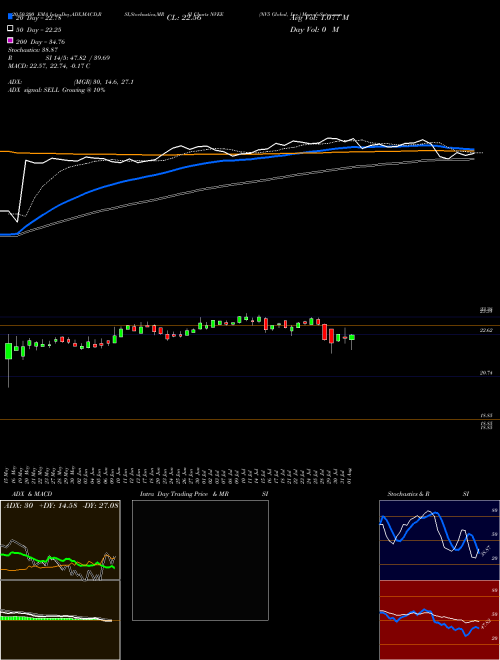Click the 'Day Vol: 0 M' label
Image resolution: width=500 pixels, height=660 pixels.
coord(314,30)
